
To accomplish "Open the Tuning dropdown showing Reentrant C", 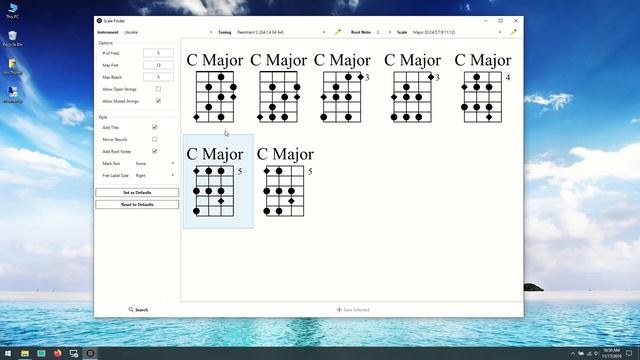I will pyautogui.click(x=281, y=32).
